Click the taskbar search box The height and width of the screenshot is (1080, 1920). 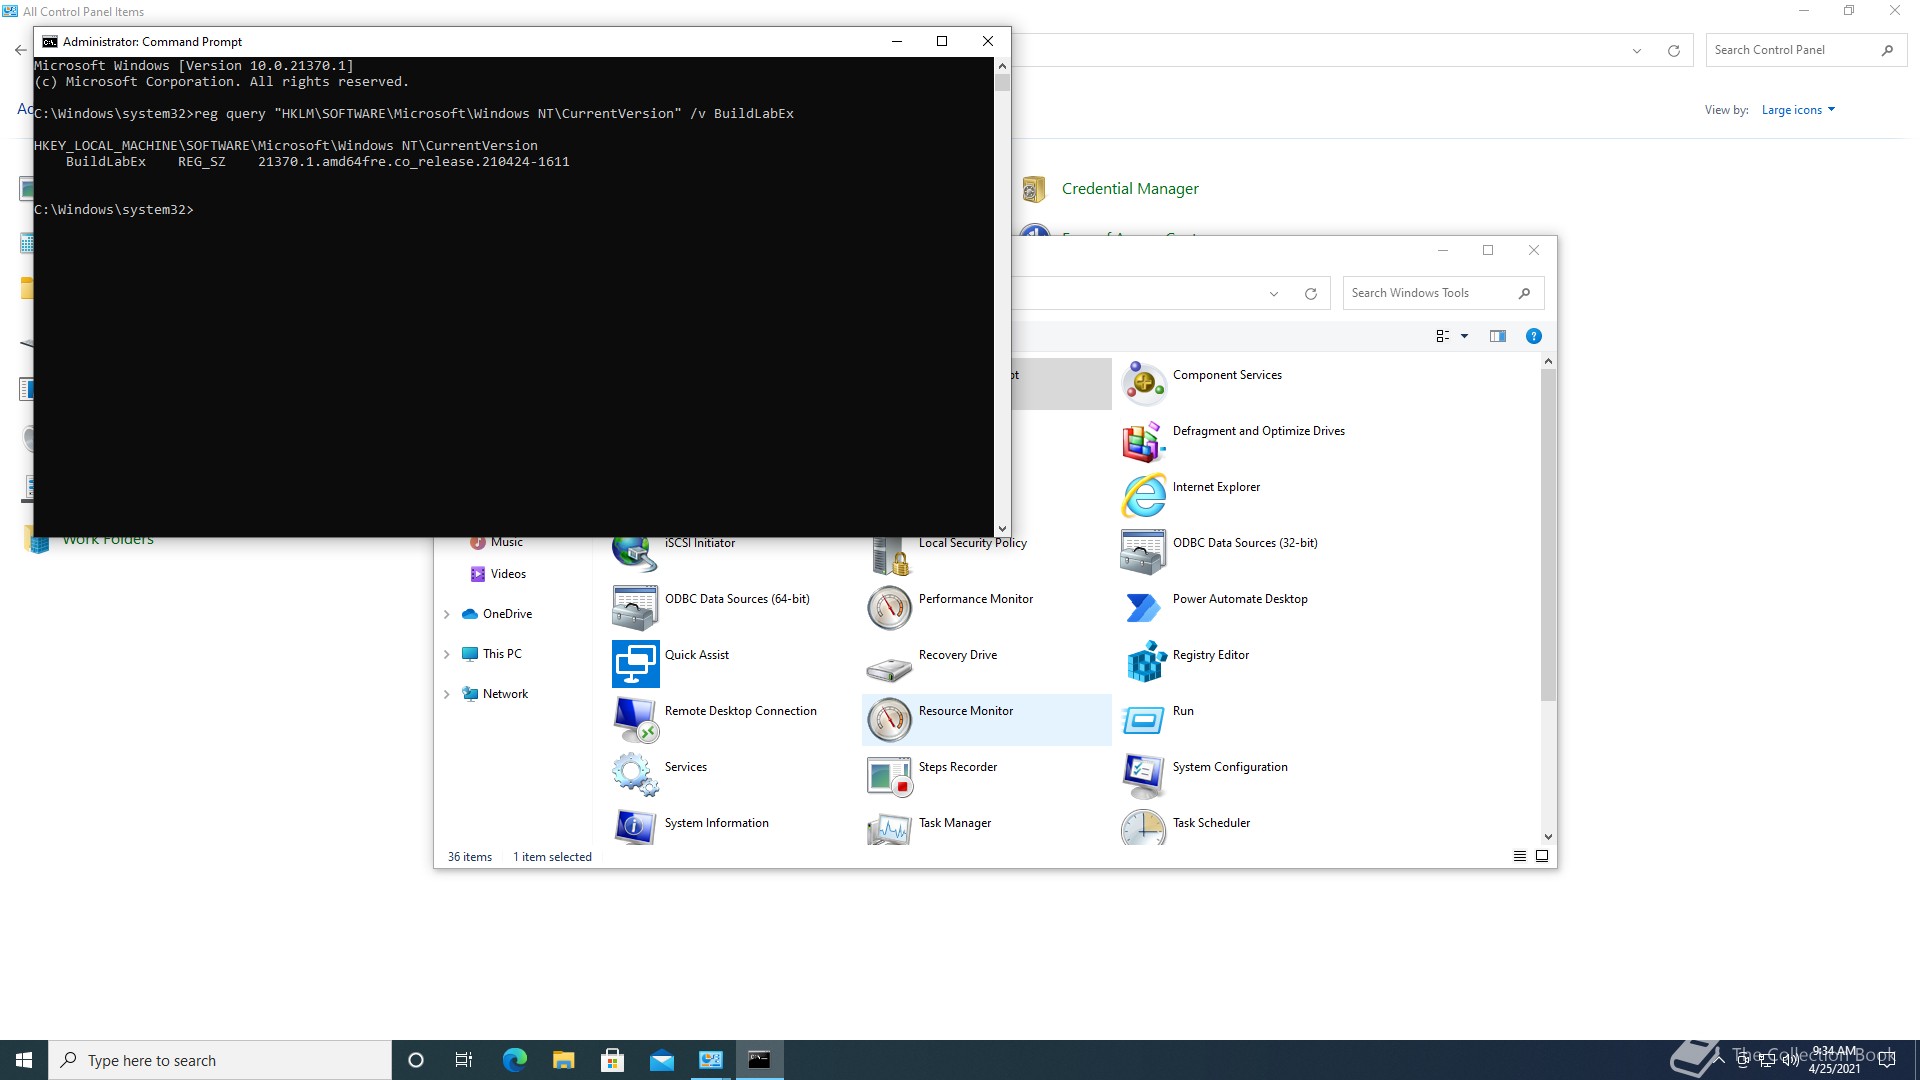pyautogui.click(x=220, y=1060)
